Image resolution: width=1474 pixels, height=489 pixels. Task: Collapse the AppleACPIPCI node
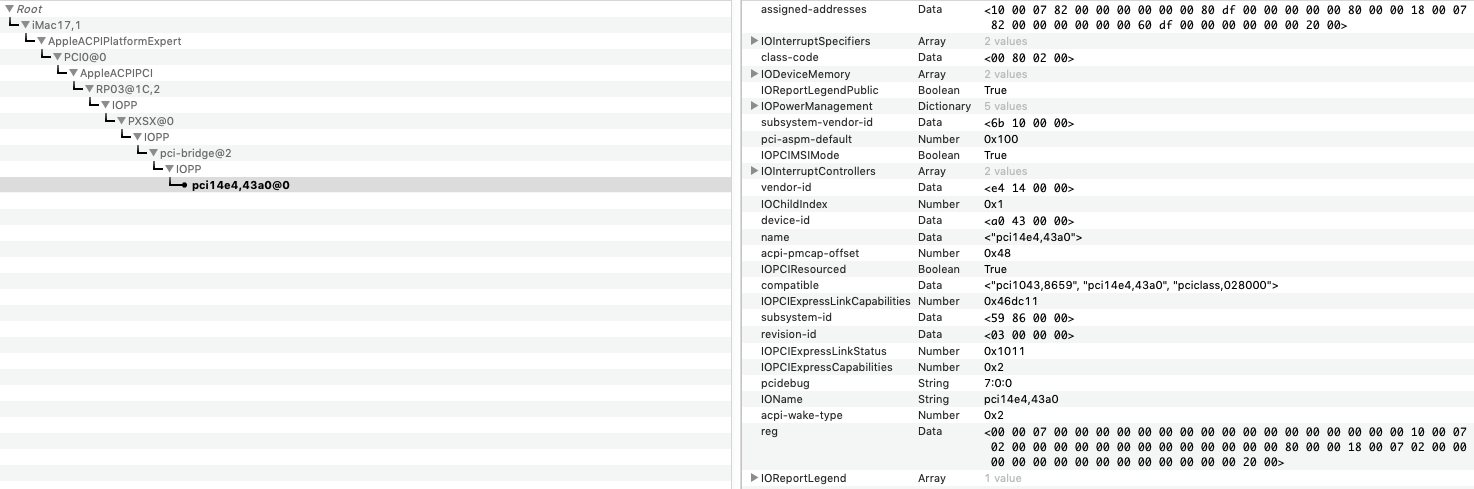(x=73, y=73)
